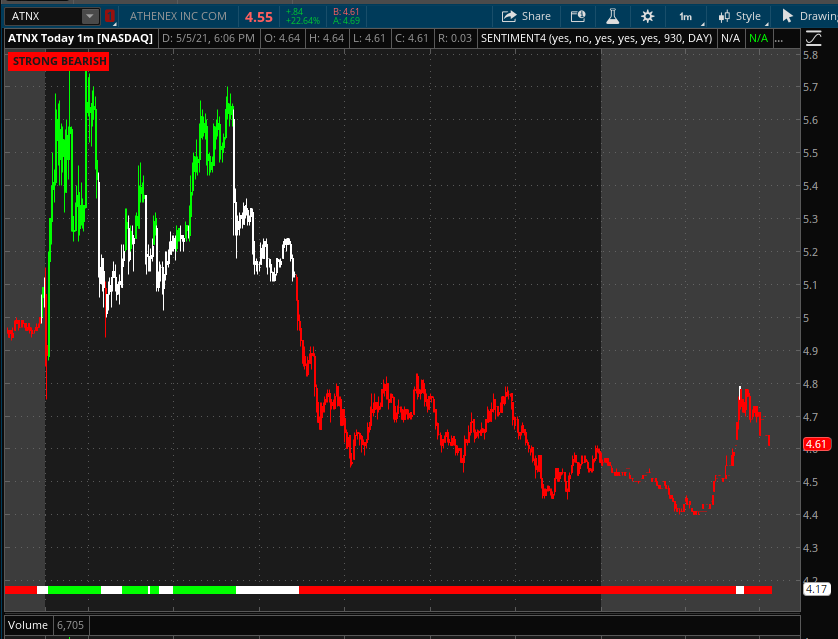Click the low value L: 4.61

point(369,38)
